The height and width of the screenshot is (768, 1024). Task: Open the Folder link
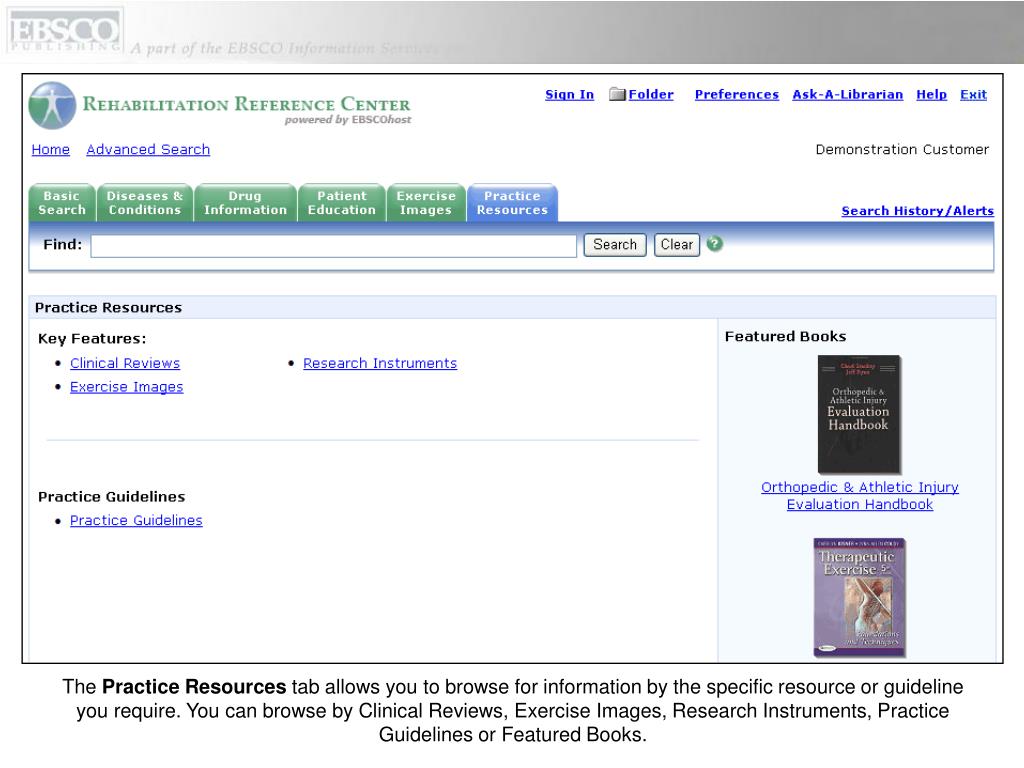tap(651, 95)
